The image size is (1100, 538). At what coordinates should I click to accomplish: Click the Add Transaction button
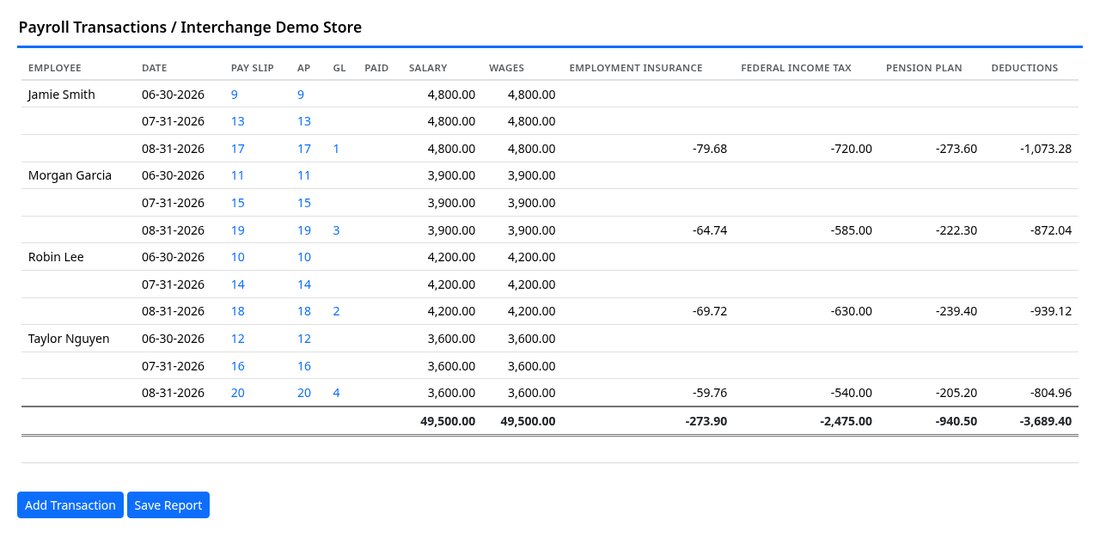70,505
